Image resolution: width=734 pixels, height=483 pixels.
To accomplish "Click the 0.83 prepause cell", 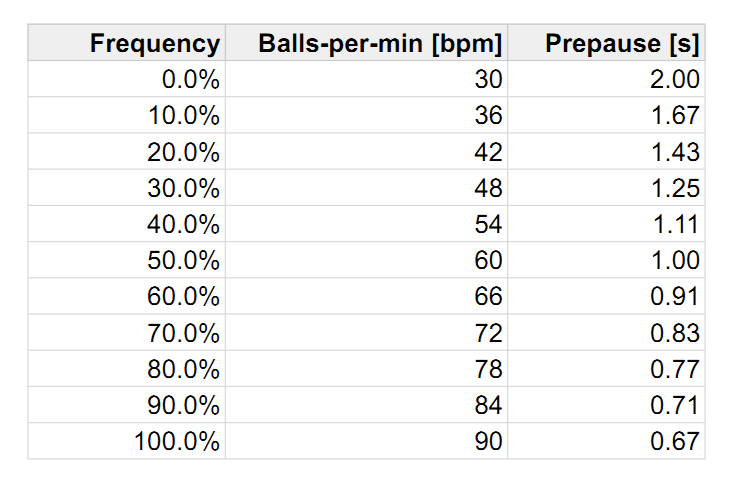I will pyautogui.click(x=606, y=333).
